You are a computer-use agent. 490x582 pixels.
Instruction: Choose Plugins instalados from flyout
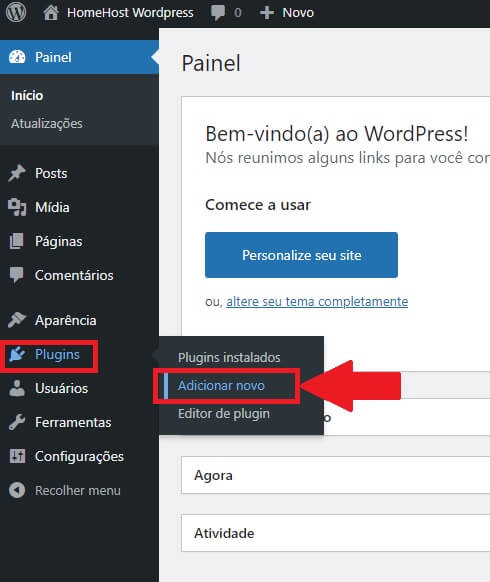click(x=229, y=357)
